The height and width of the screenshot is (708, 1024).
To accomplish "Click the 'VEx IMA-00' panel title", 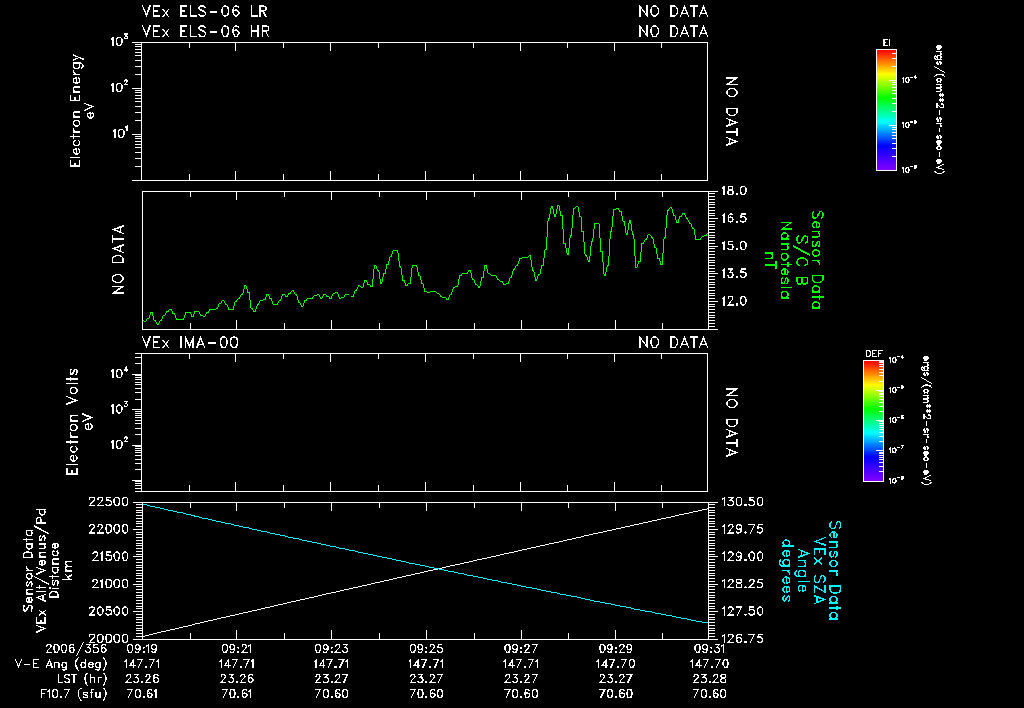I will click(x=190, y=342).
